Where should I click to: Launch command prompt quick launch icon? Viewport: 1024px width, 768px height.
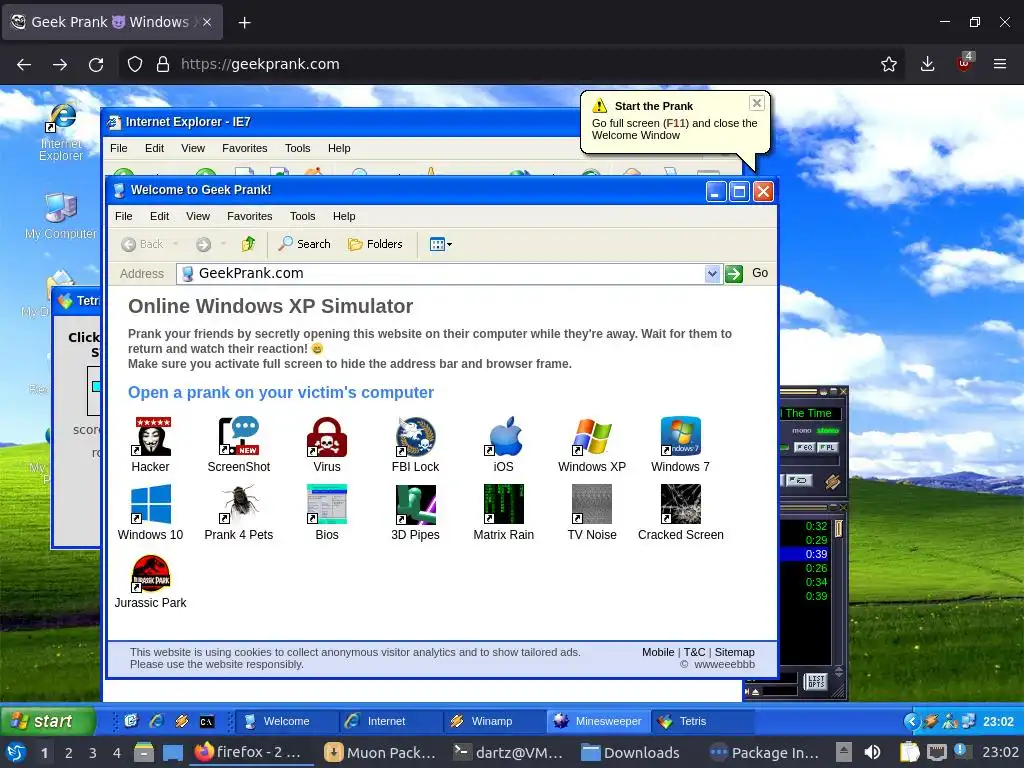(x=206, y=722)
